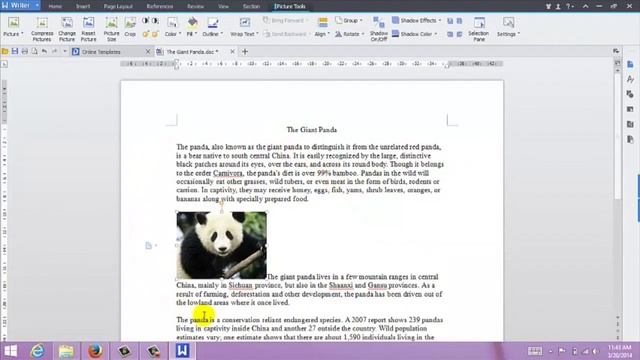This screenshot has width=640, height=360.
Task: Select the panda picture in the document
Action: pos(222,245)
